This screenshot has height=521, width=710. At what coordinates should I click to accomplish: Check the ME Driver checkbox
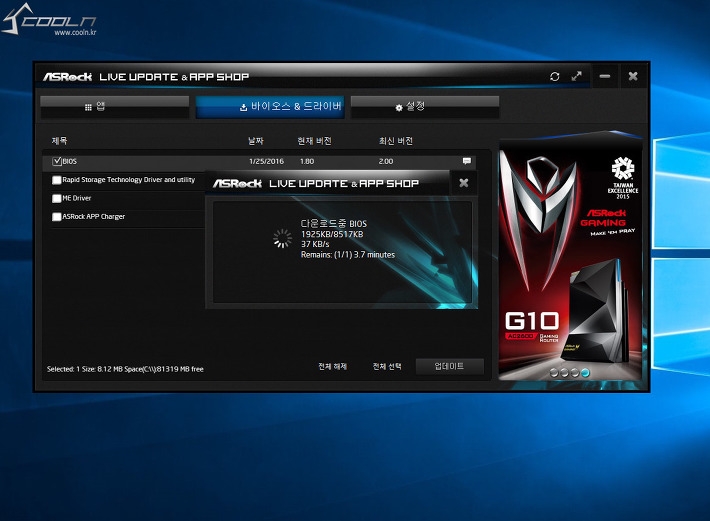click(57, 198)
